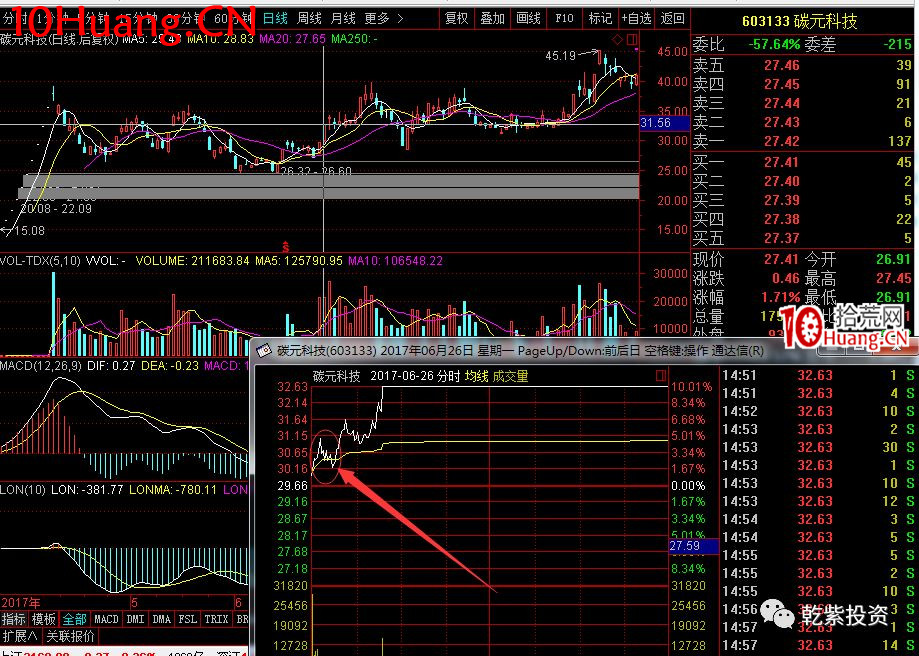
Task: Open the 关联报价 related quotes tab
Action: point(70,636)
